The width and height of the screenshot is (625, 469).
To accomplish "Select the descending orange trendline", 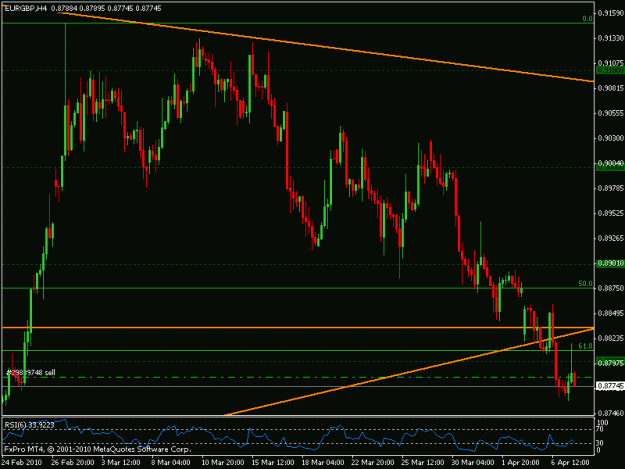I will 325,47.
